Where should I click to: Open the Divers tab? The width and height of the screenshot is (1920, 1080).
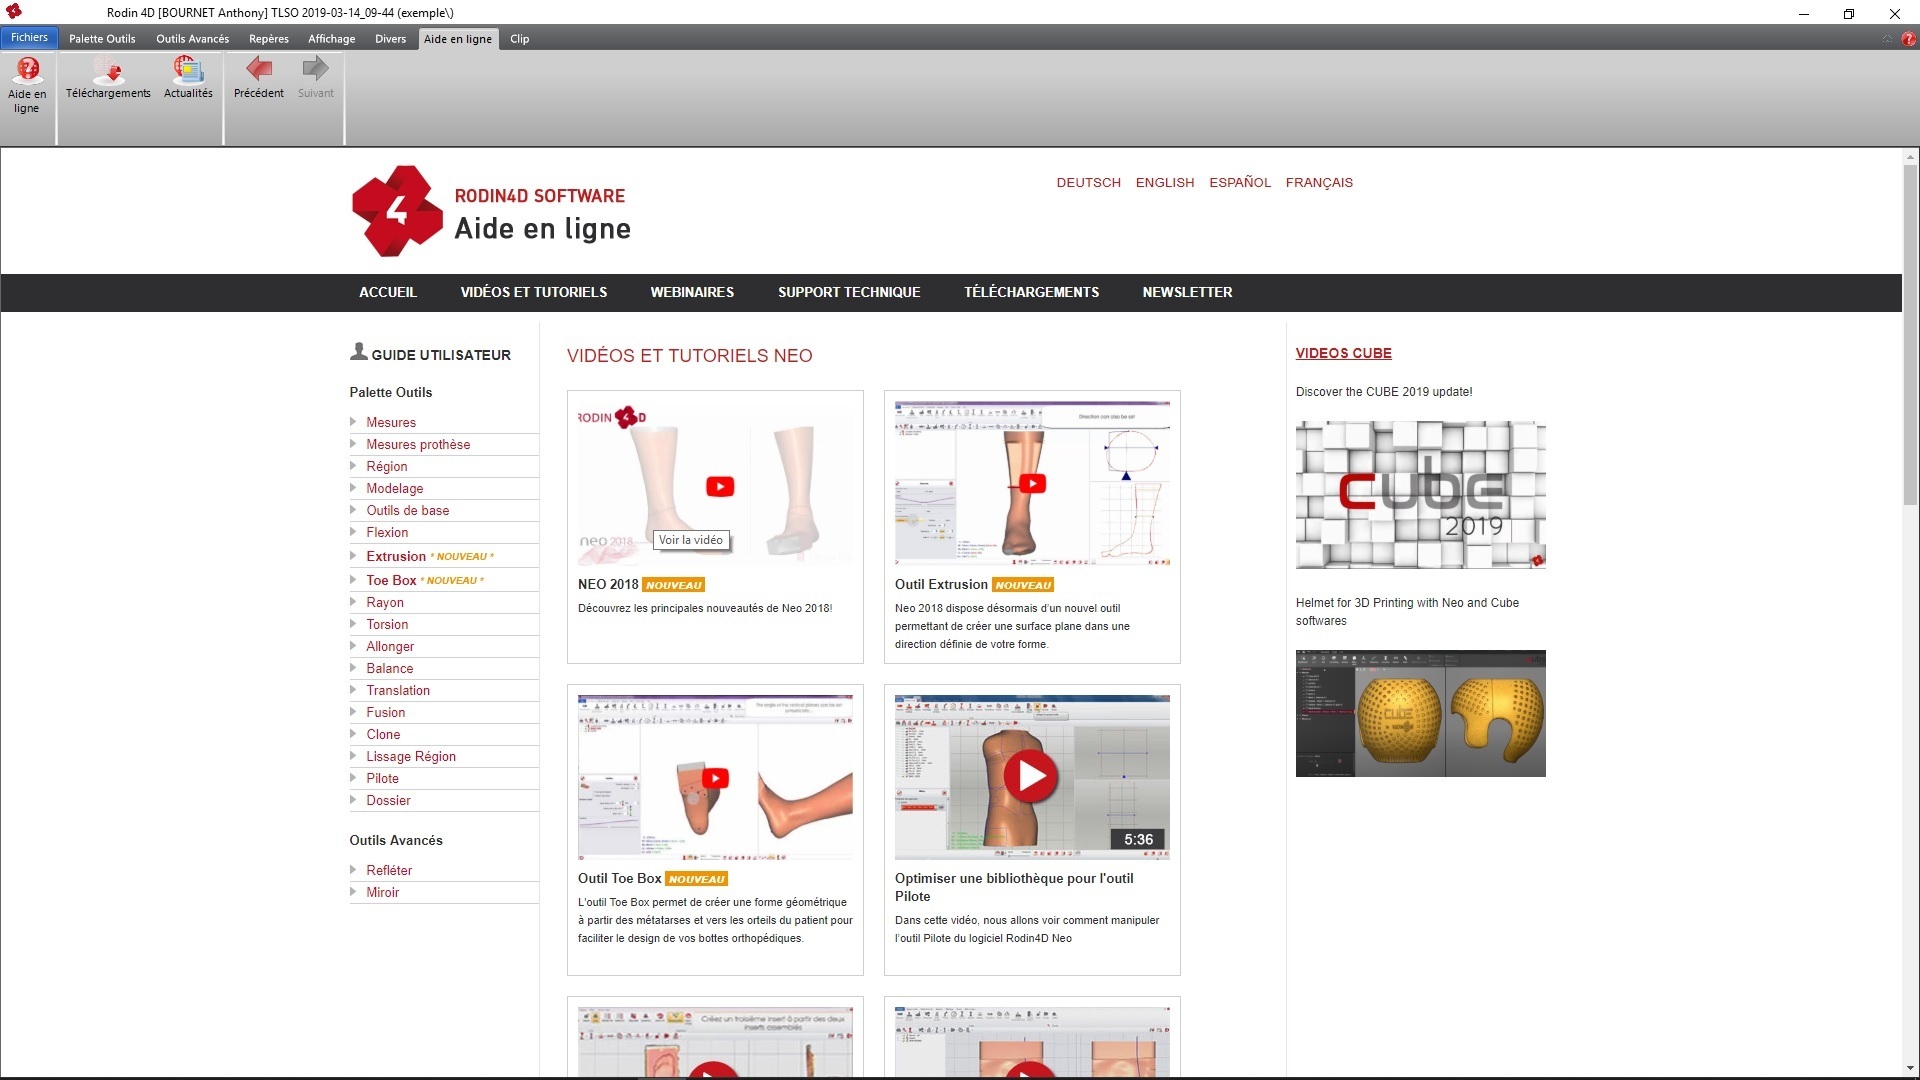(390, 39)
